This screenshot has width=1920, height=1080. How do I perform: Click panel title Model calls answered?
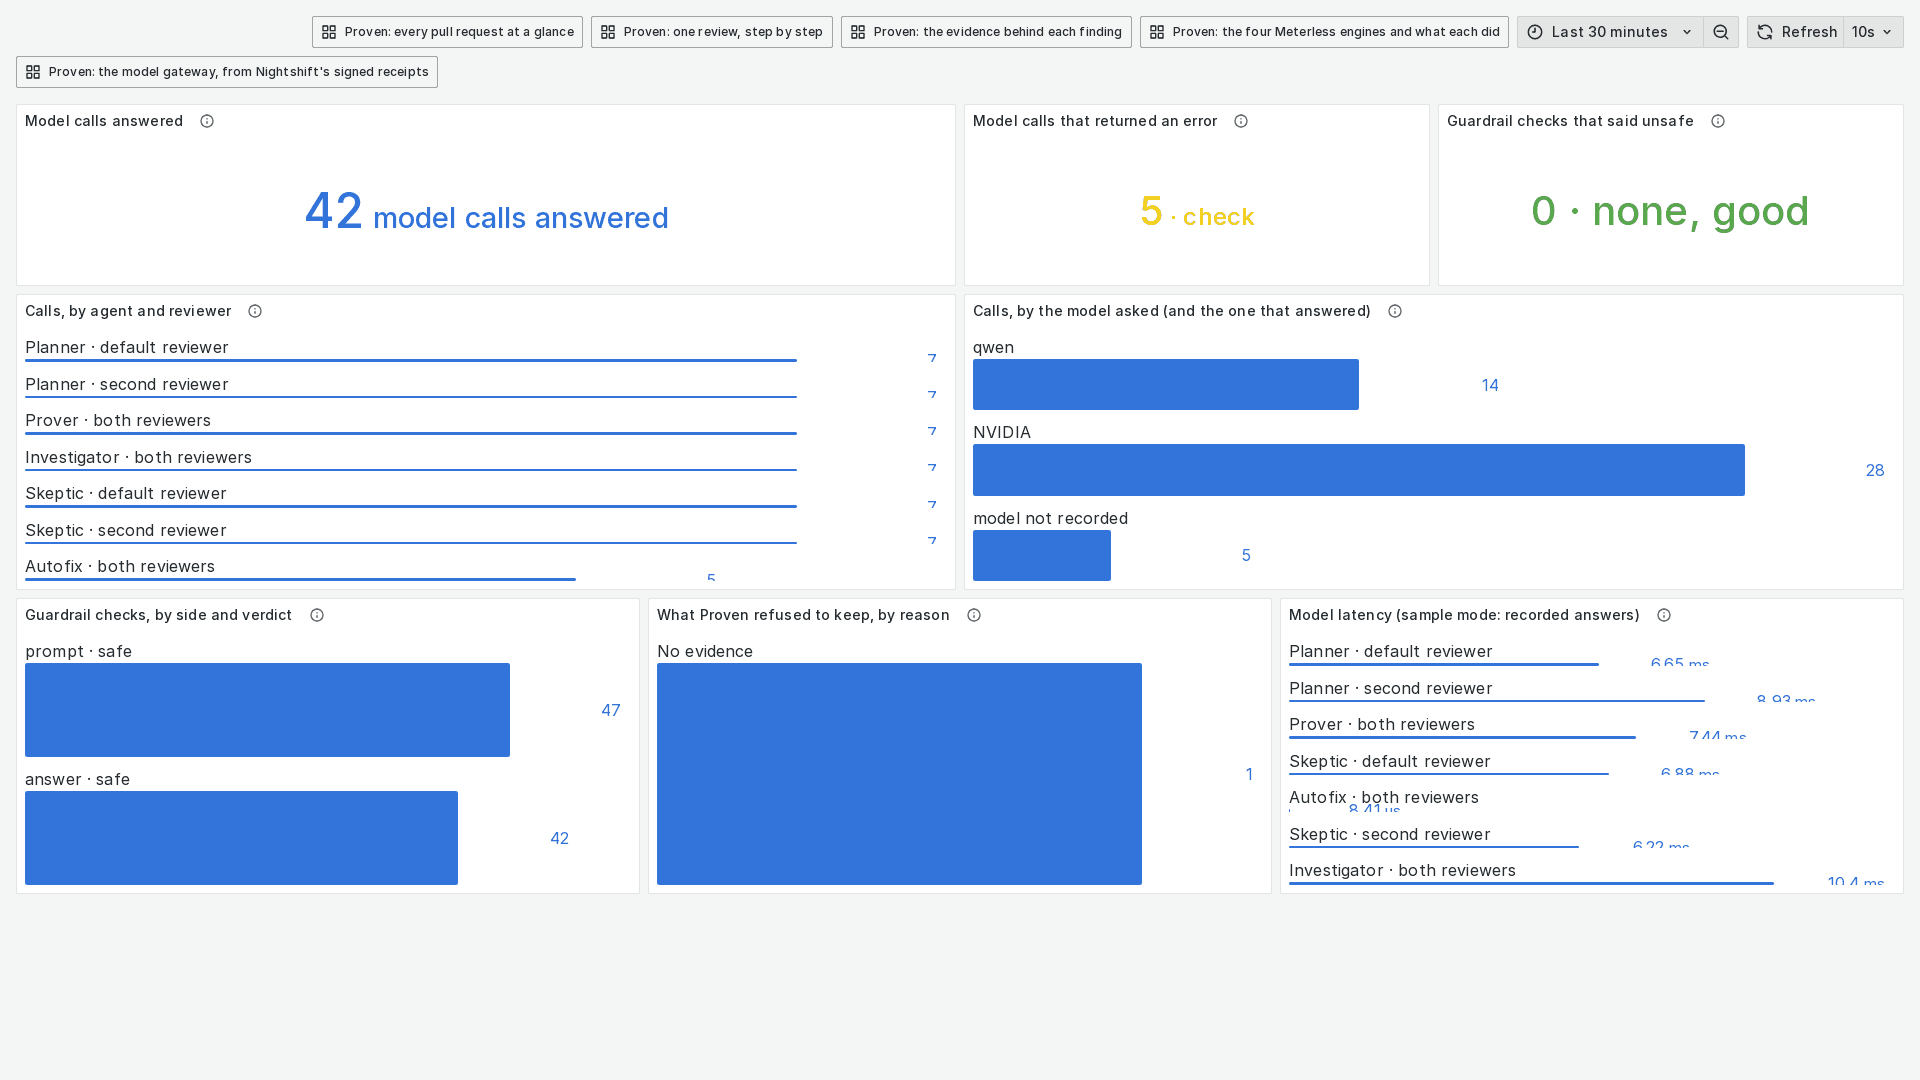(x=104, y=121)
